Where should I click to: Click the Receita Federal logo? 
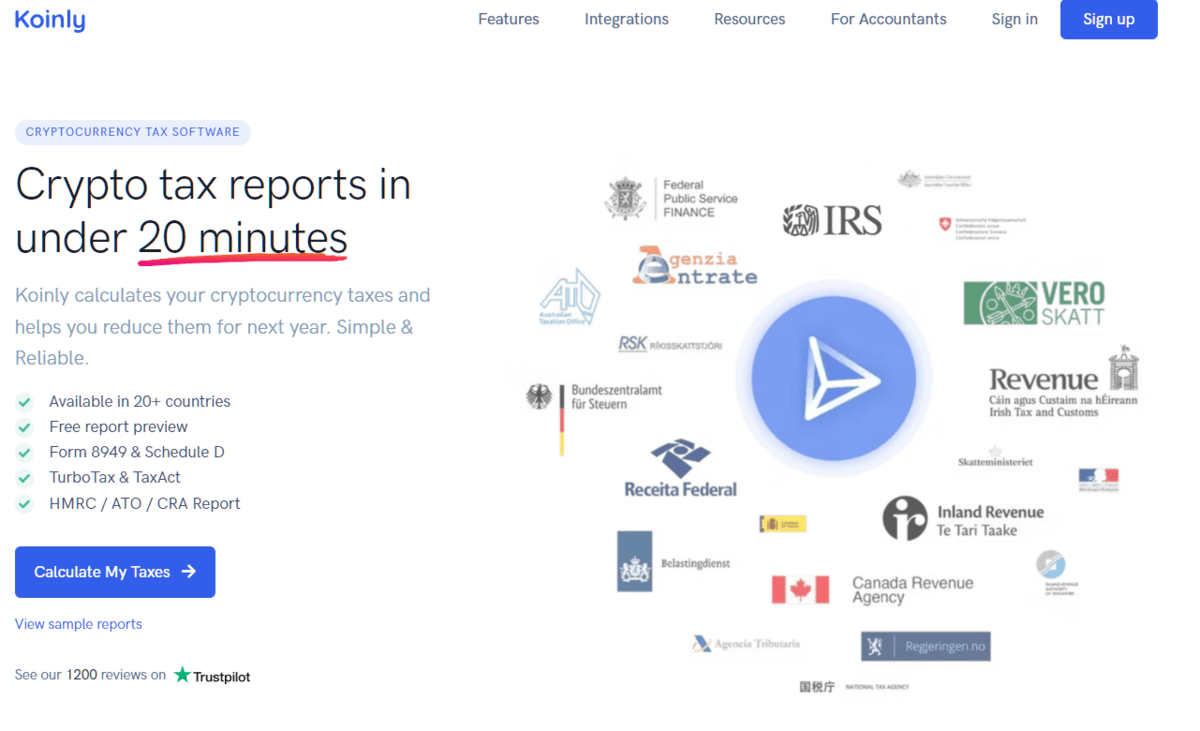pyautogui.click(x=680, y=469)
